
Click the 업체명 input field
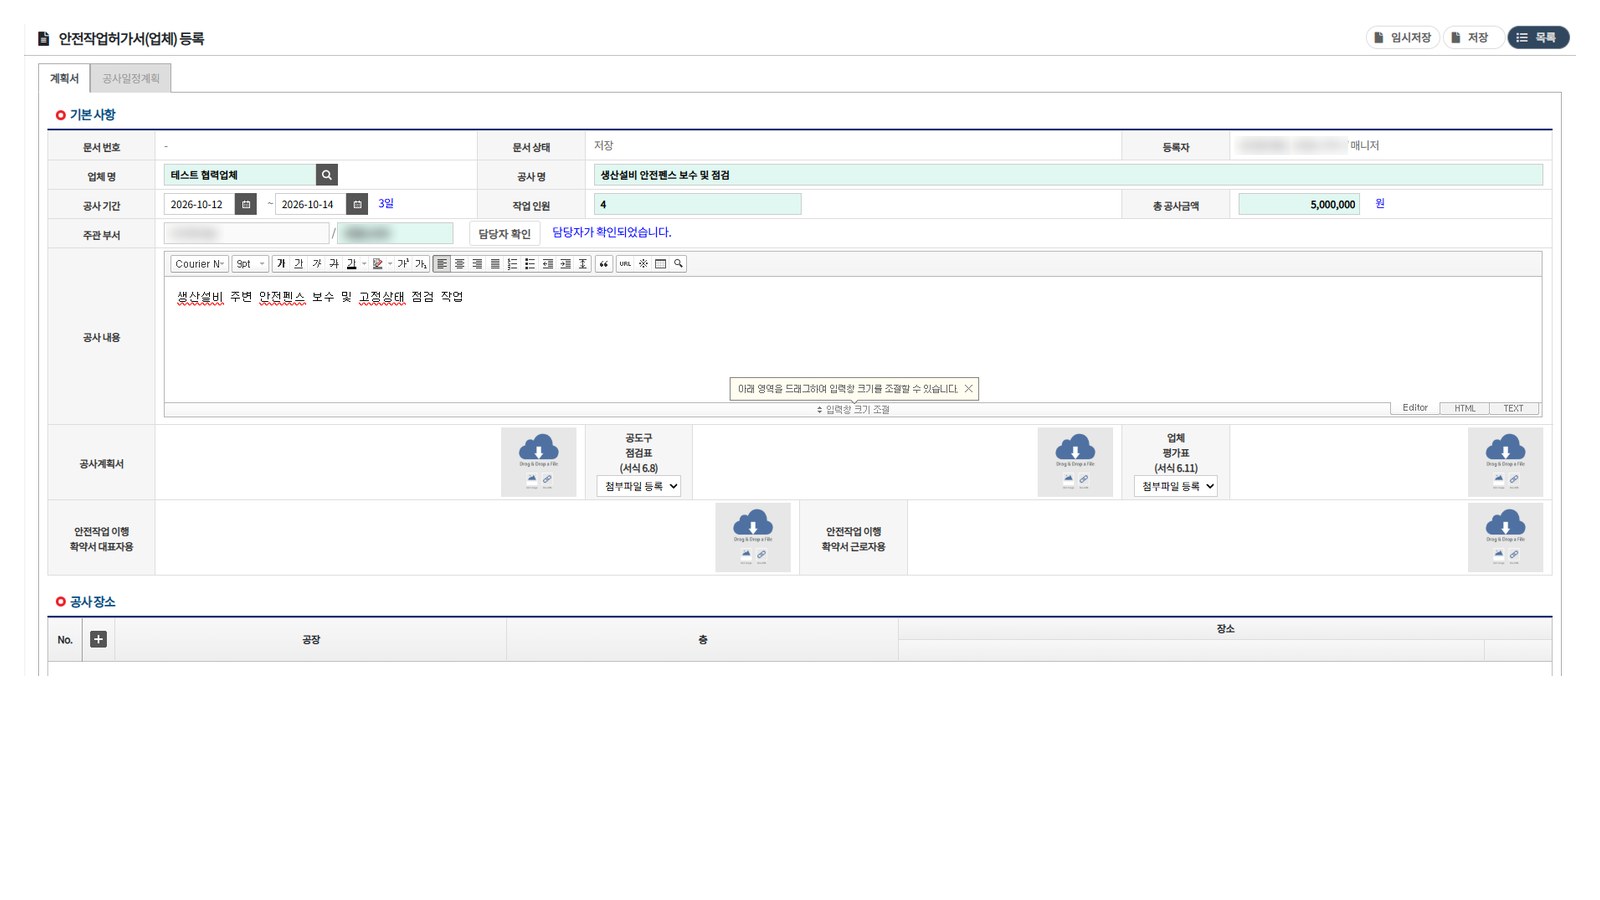click(x=240, y=175)
